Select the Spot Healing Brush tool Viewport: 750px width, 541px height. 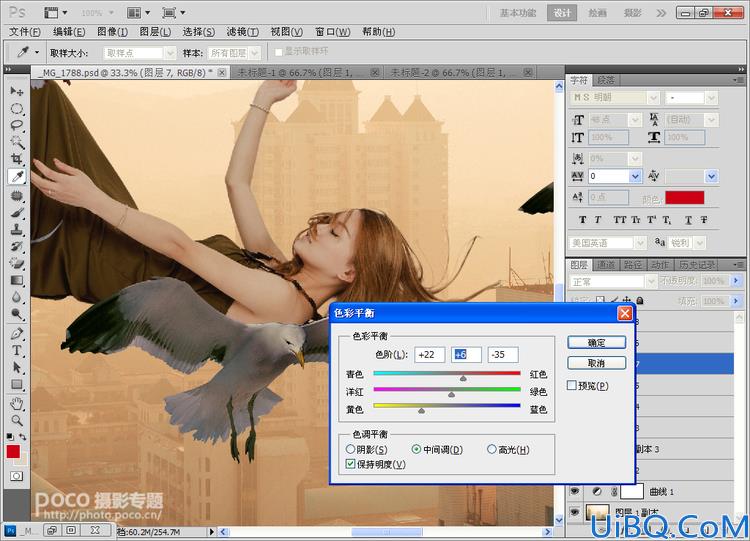coord(17,195)
